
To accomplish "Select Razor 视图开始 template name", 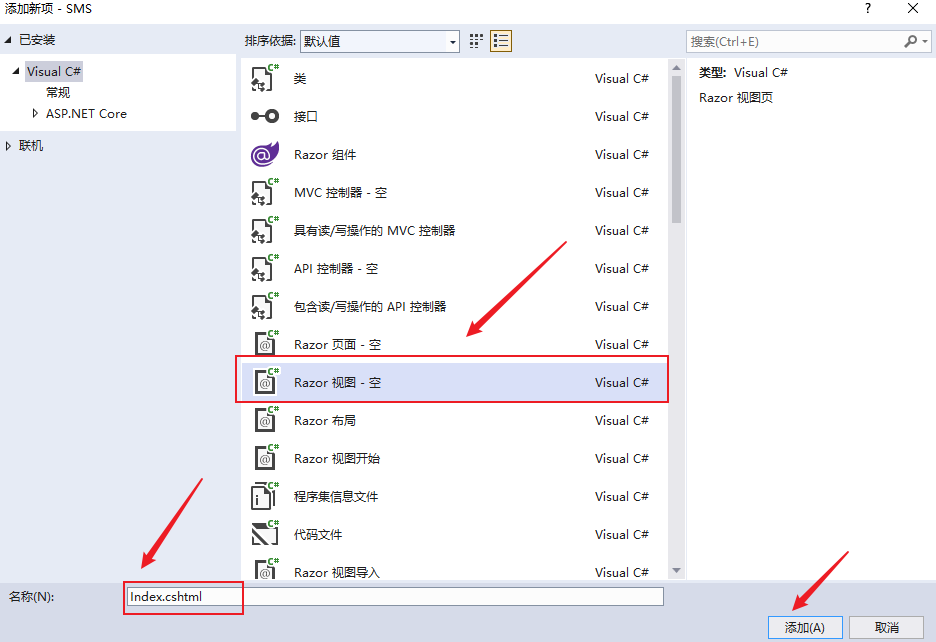I will coord(337,459).
